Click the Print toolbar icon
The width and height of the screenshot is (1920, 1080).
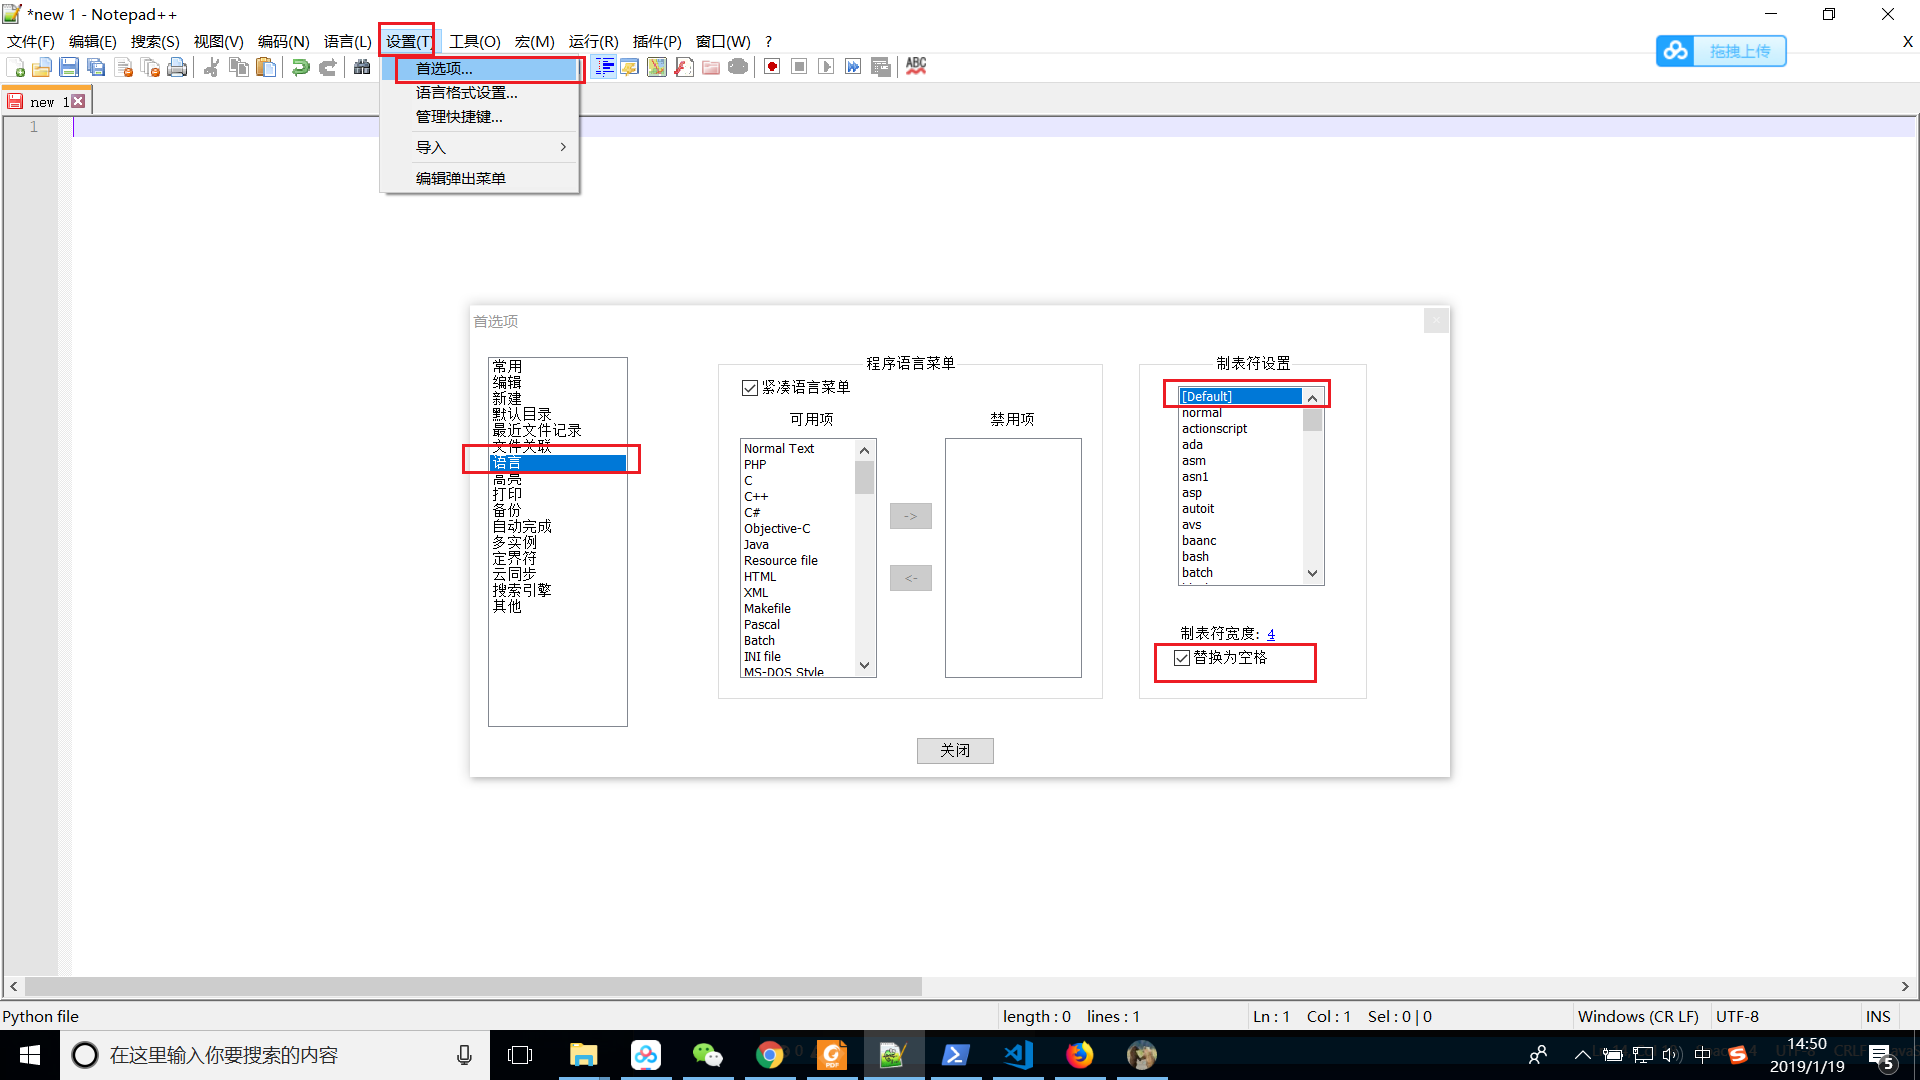tap(177, 67)
